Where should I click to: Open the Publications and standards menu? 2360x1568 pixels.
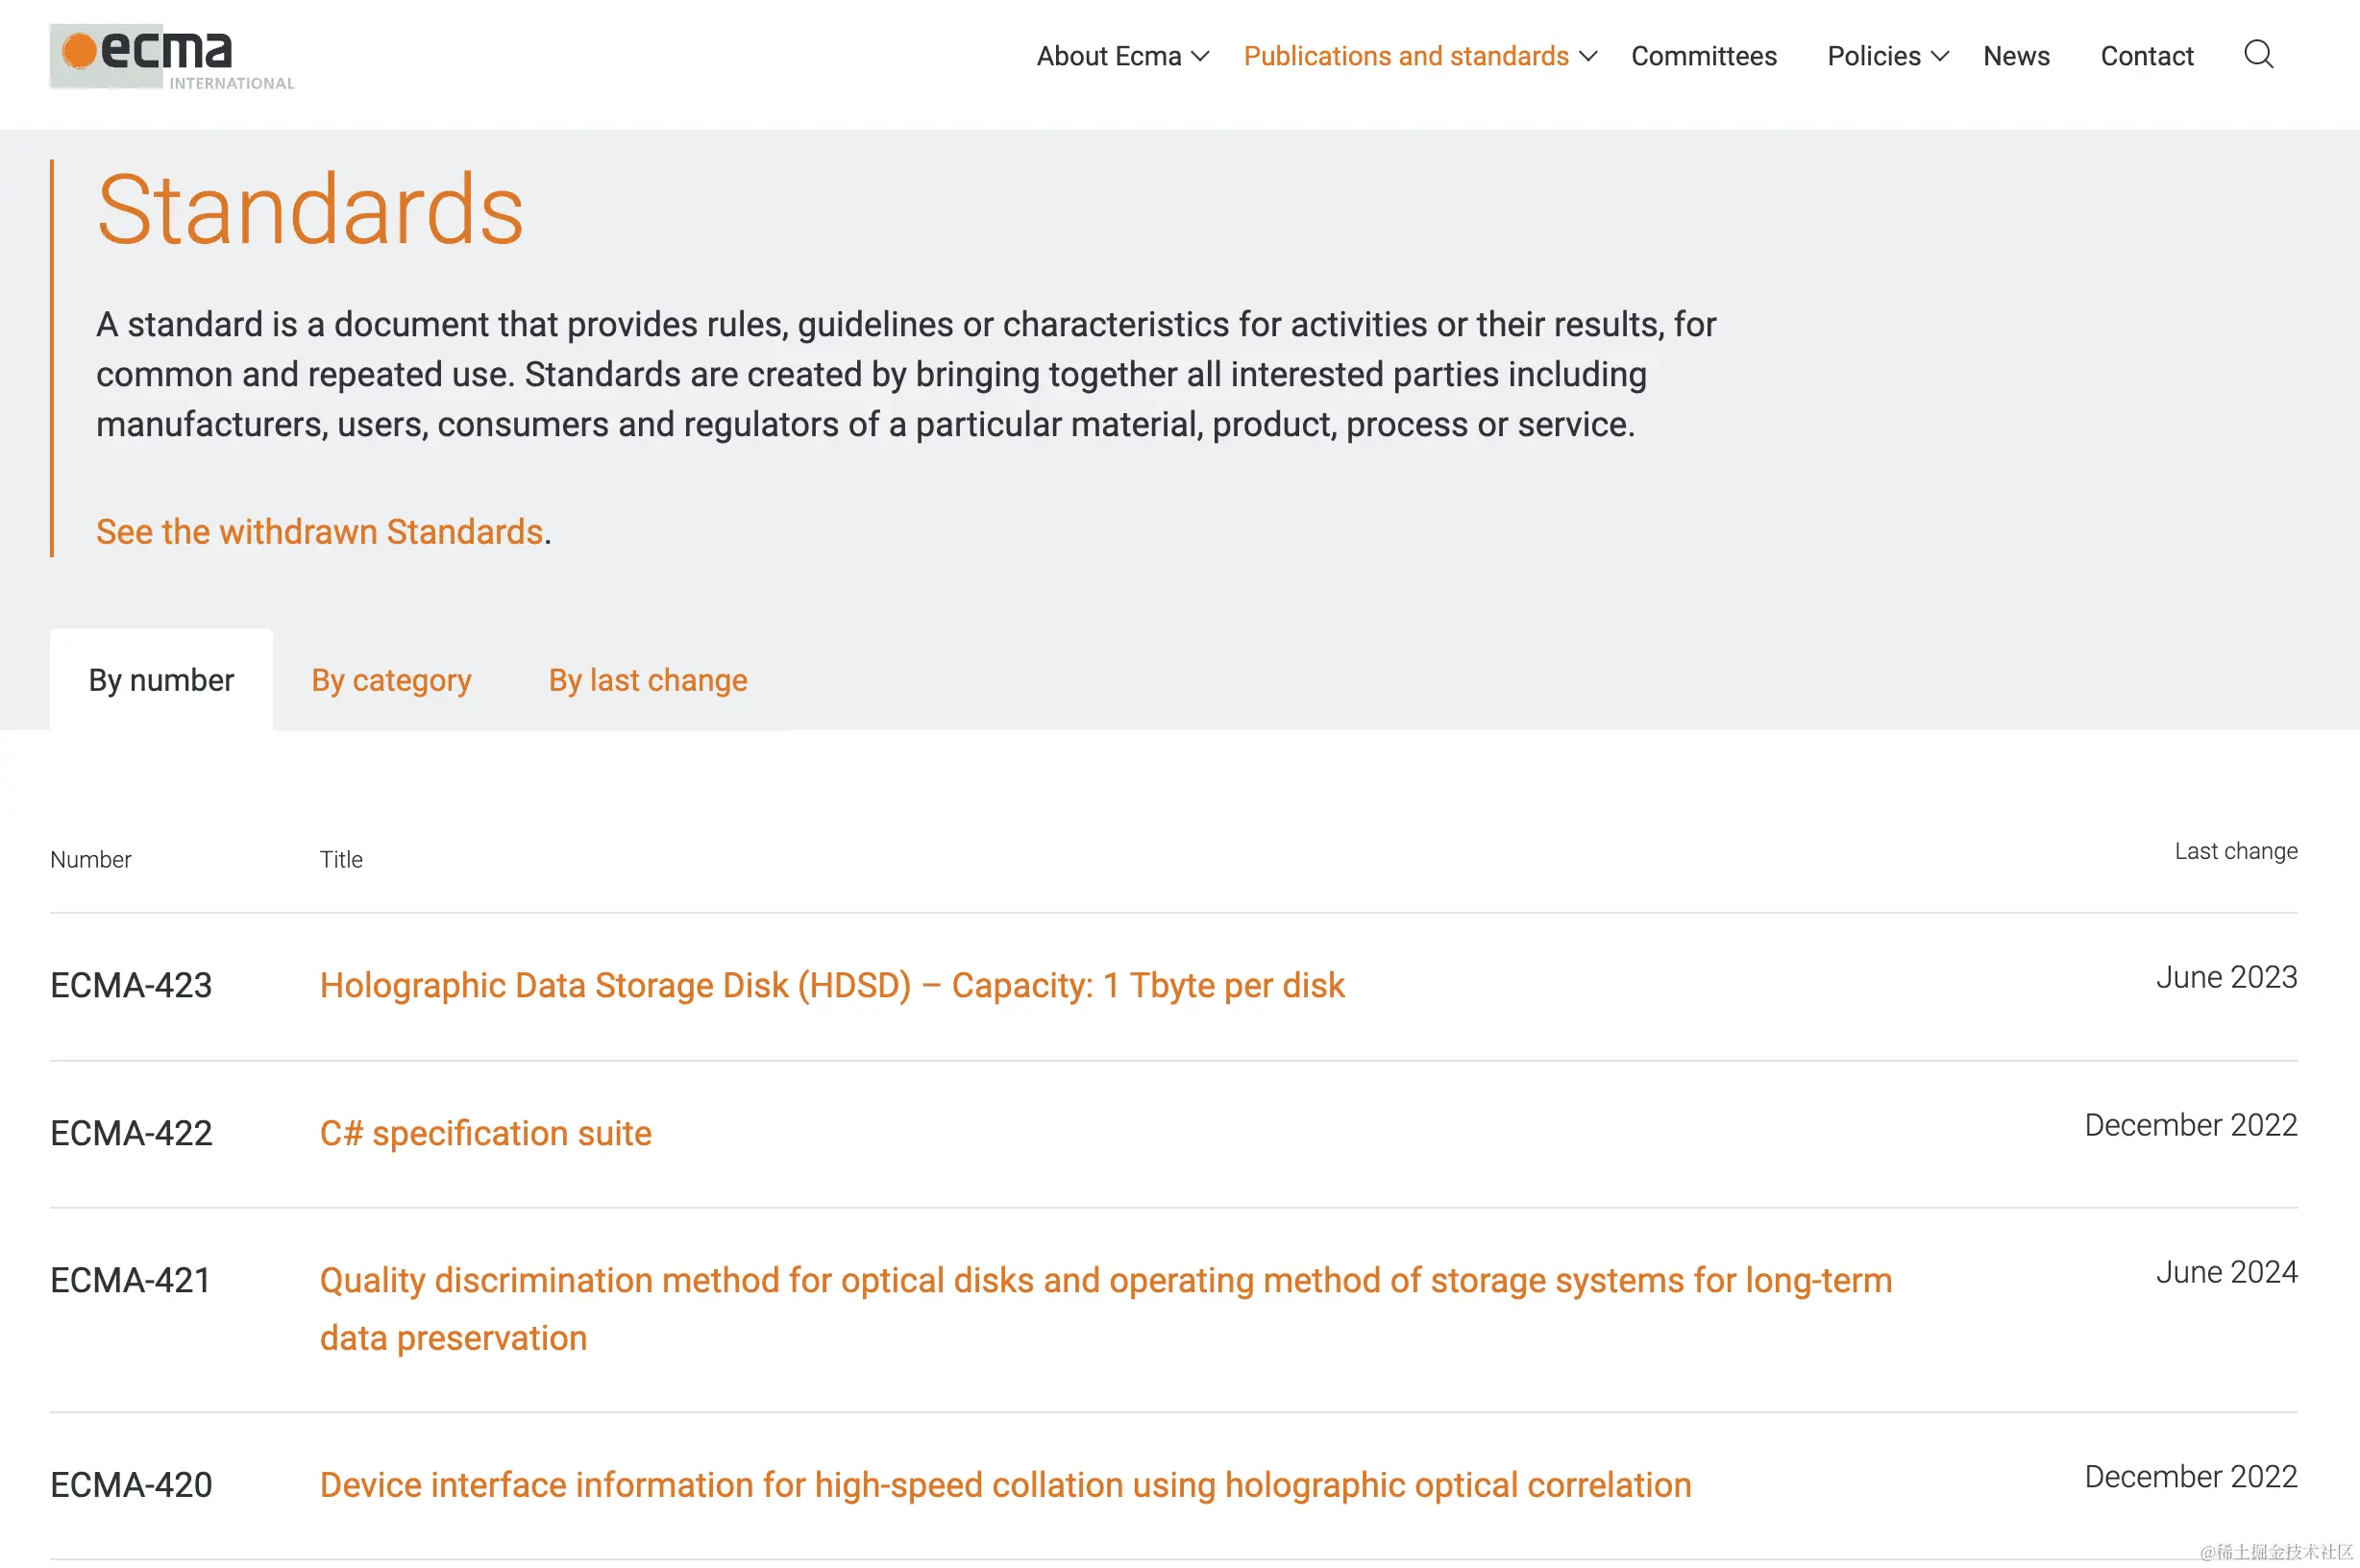pyautogui.click(x=1406, y=56)
